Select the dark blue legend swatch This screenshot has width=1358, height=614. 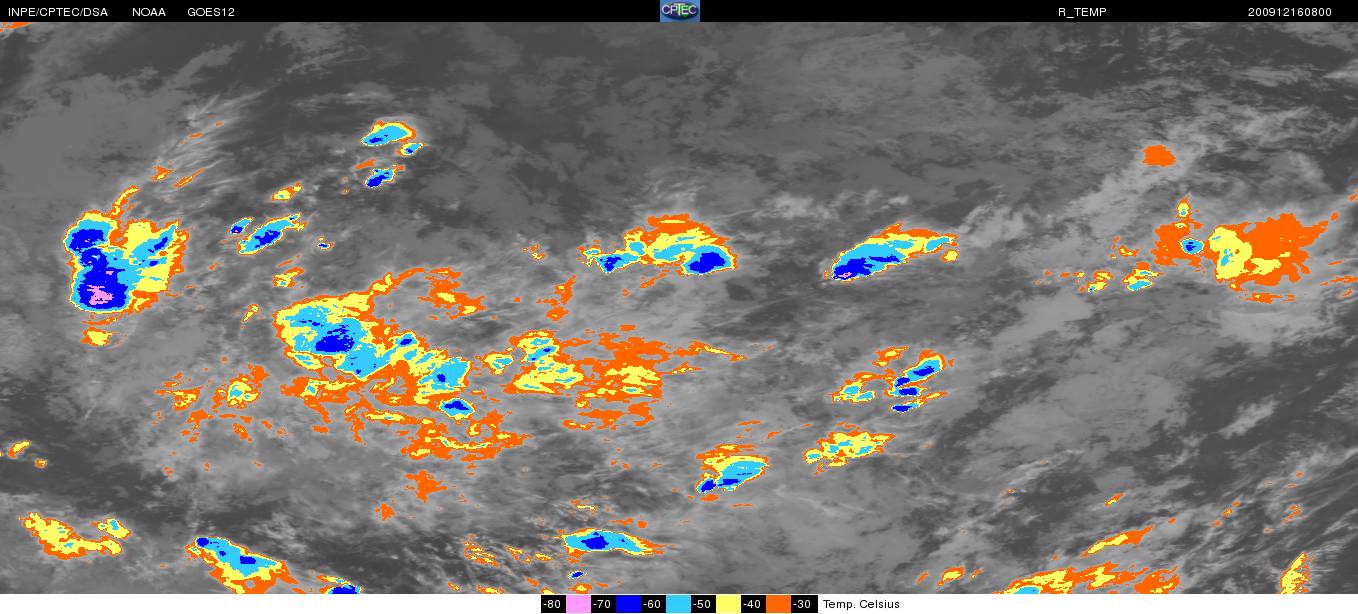(x=629, y=604)
